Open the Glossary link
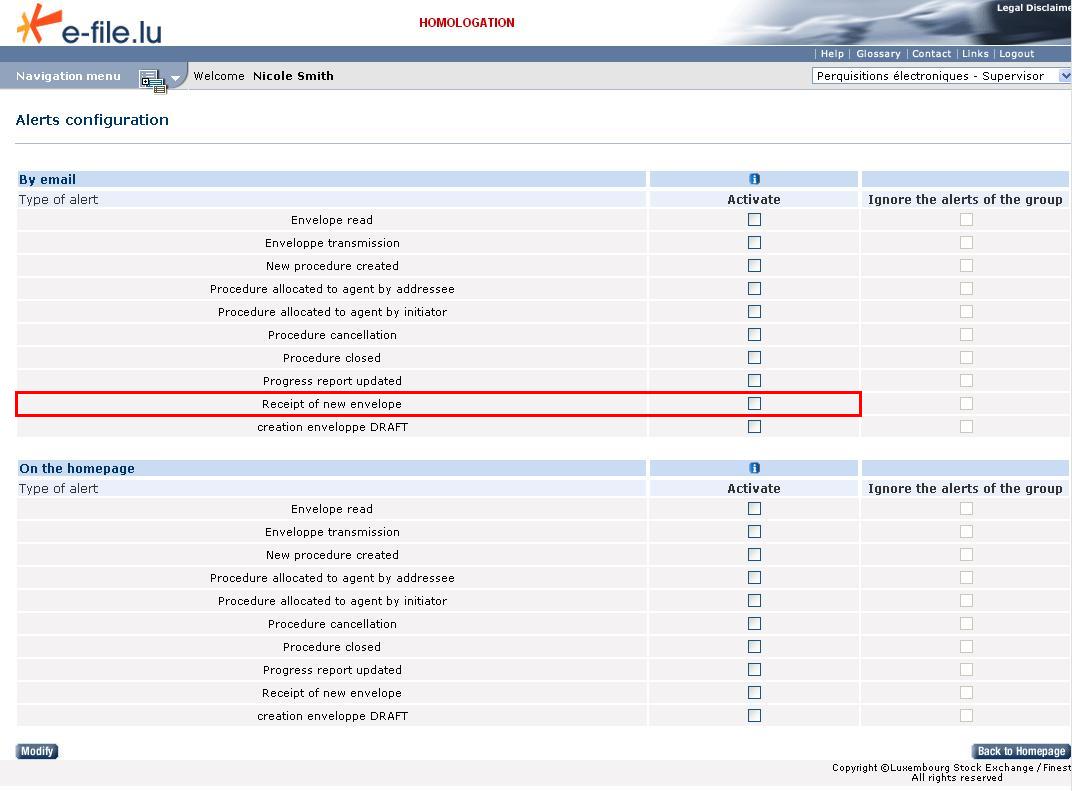The width and height of the screenshot is (1072, 791). click(x=878, y=54)
